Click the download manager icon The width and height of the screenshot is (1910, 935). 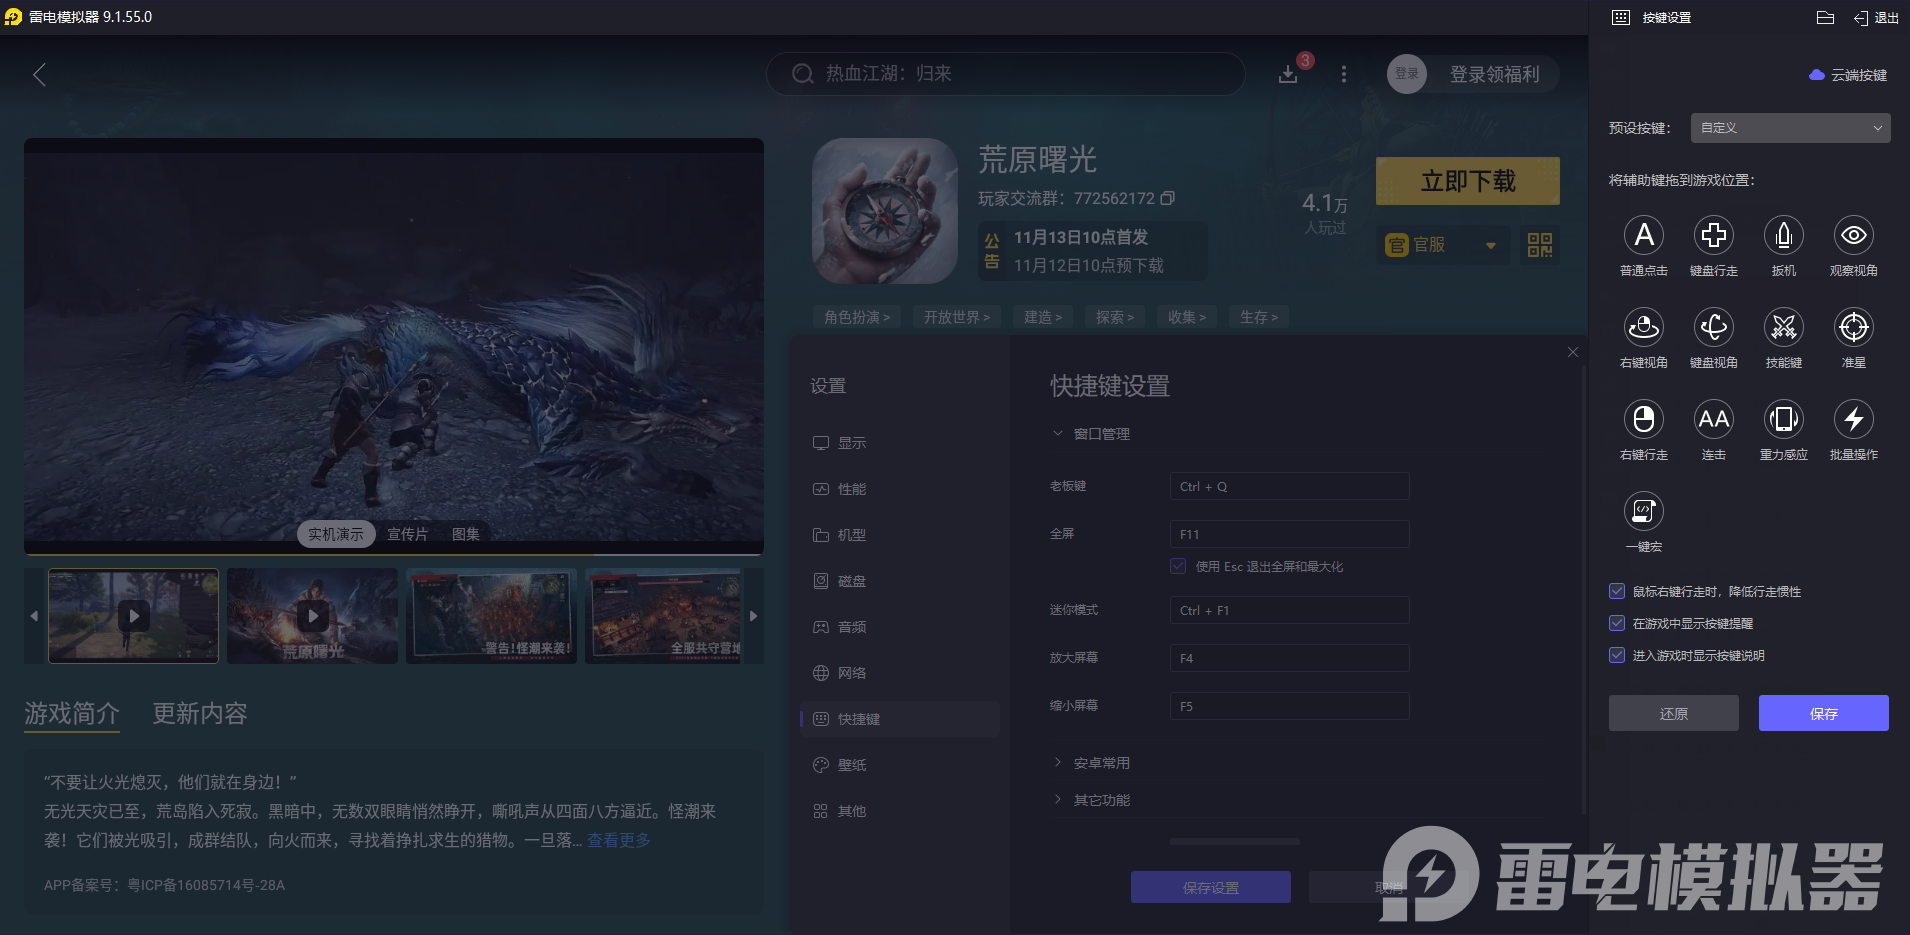coord(1288,74)
